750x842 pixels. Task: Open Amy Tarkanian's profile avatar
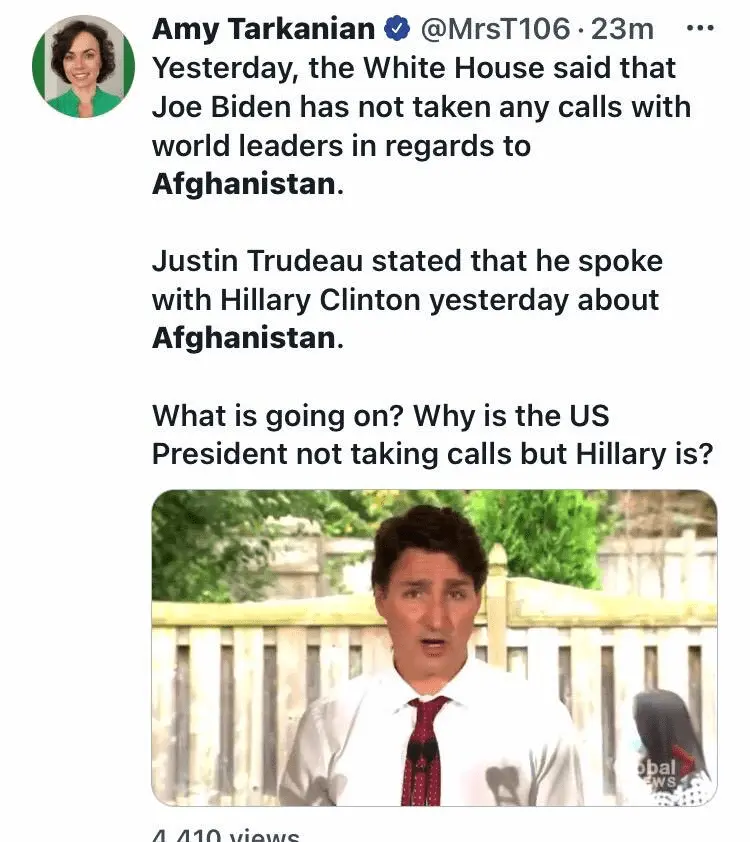[x=83, y=67]
